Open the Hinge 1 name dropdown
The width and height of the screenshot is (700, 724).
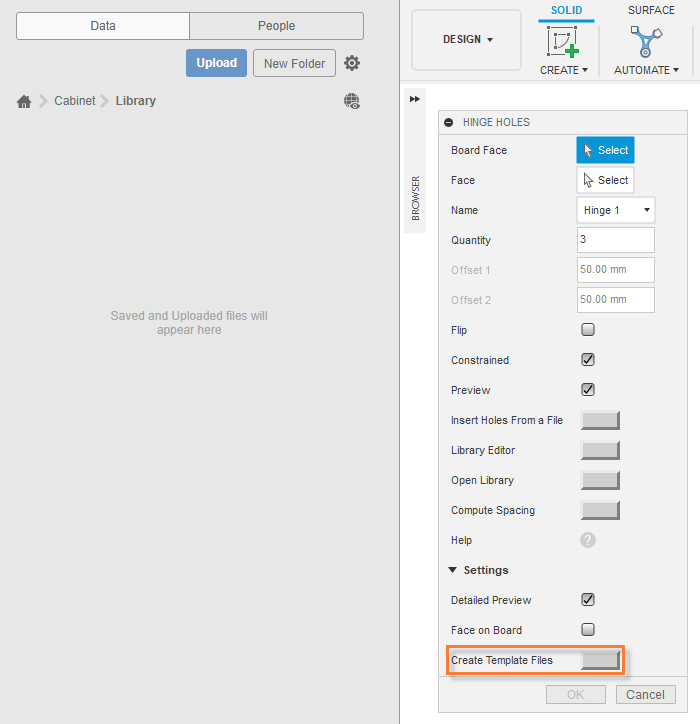coord(616,210)
